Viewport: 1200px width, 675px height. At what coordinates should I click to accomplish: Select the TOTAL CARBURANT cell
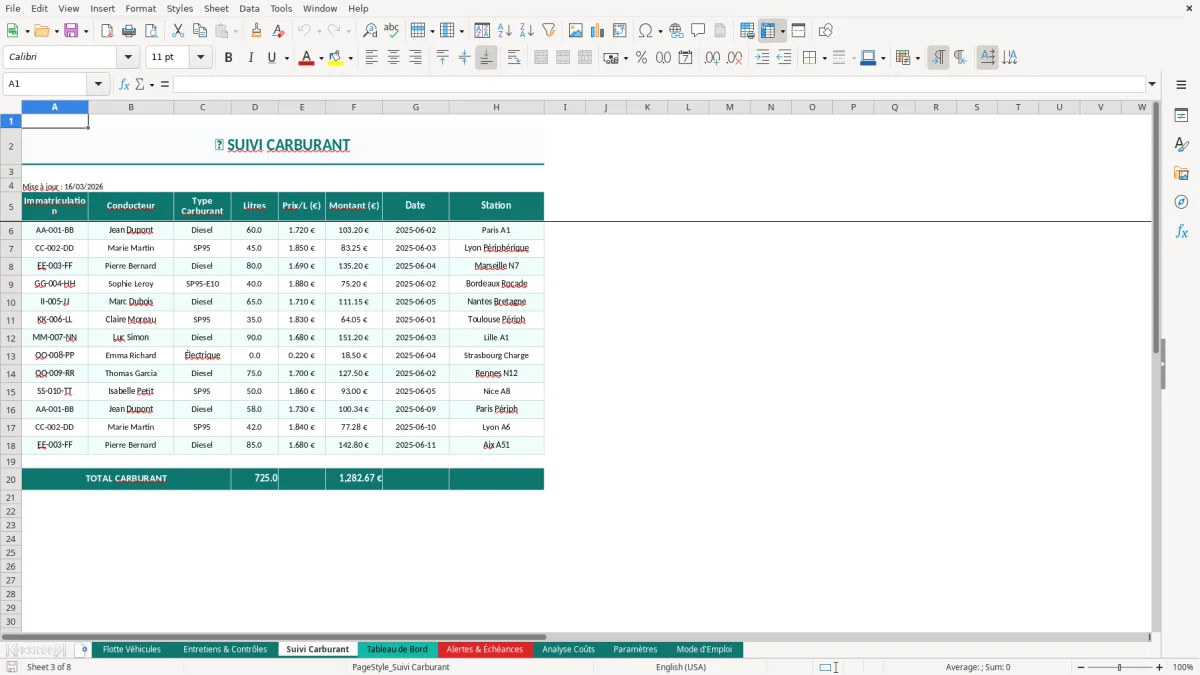126,479
